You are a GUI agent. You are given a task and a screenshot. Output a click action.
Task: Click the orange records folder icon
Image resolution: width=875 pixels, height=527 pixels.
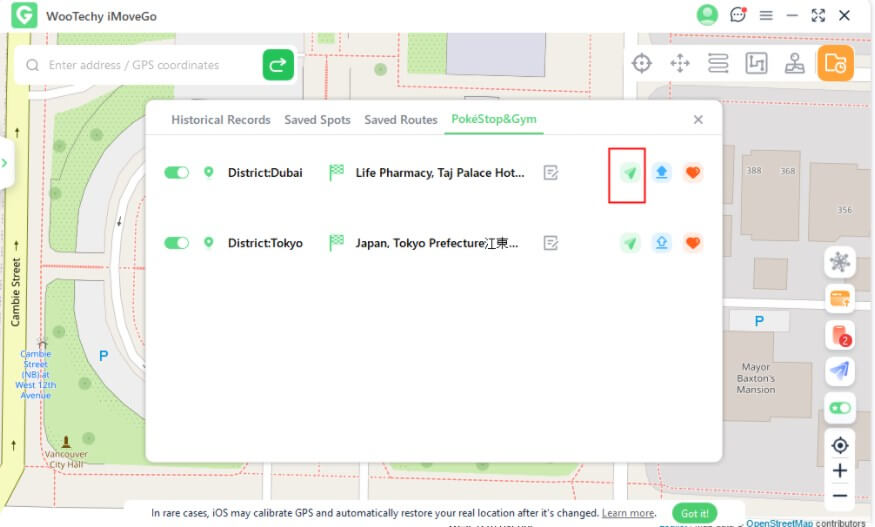(835, 64)
